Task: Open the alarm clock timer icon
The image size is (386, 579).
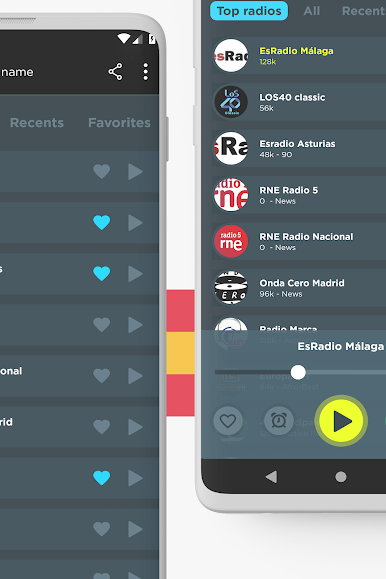Action: [279, 420]
